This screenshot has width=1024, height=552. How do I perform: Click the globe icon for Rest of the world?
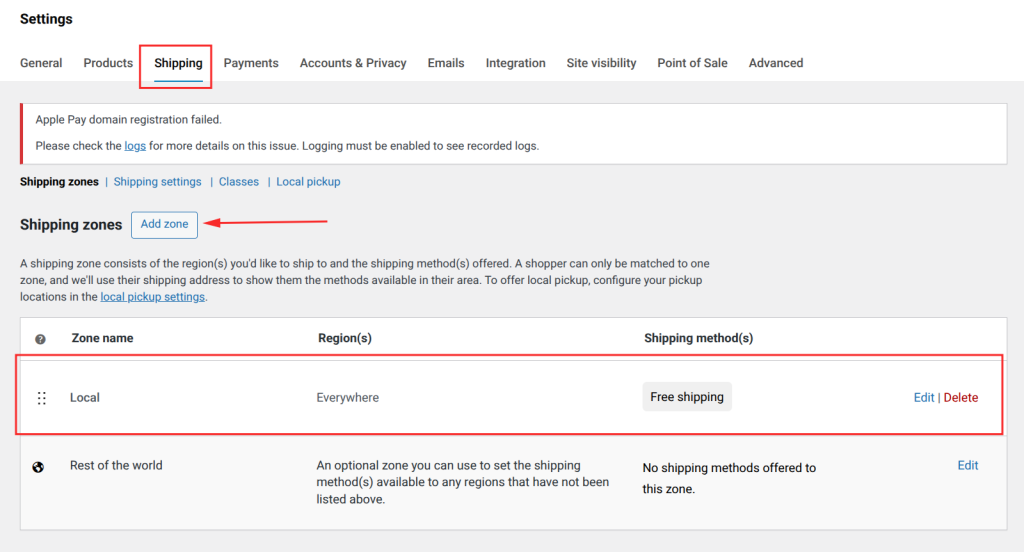click(x=39, y=467)
